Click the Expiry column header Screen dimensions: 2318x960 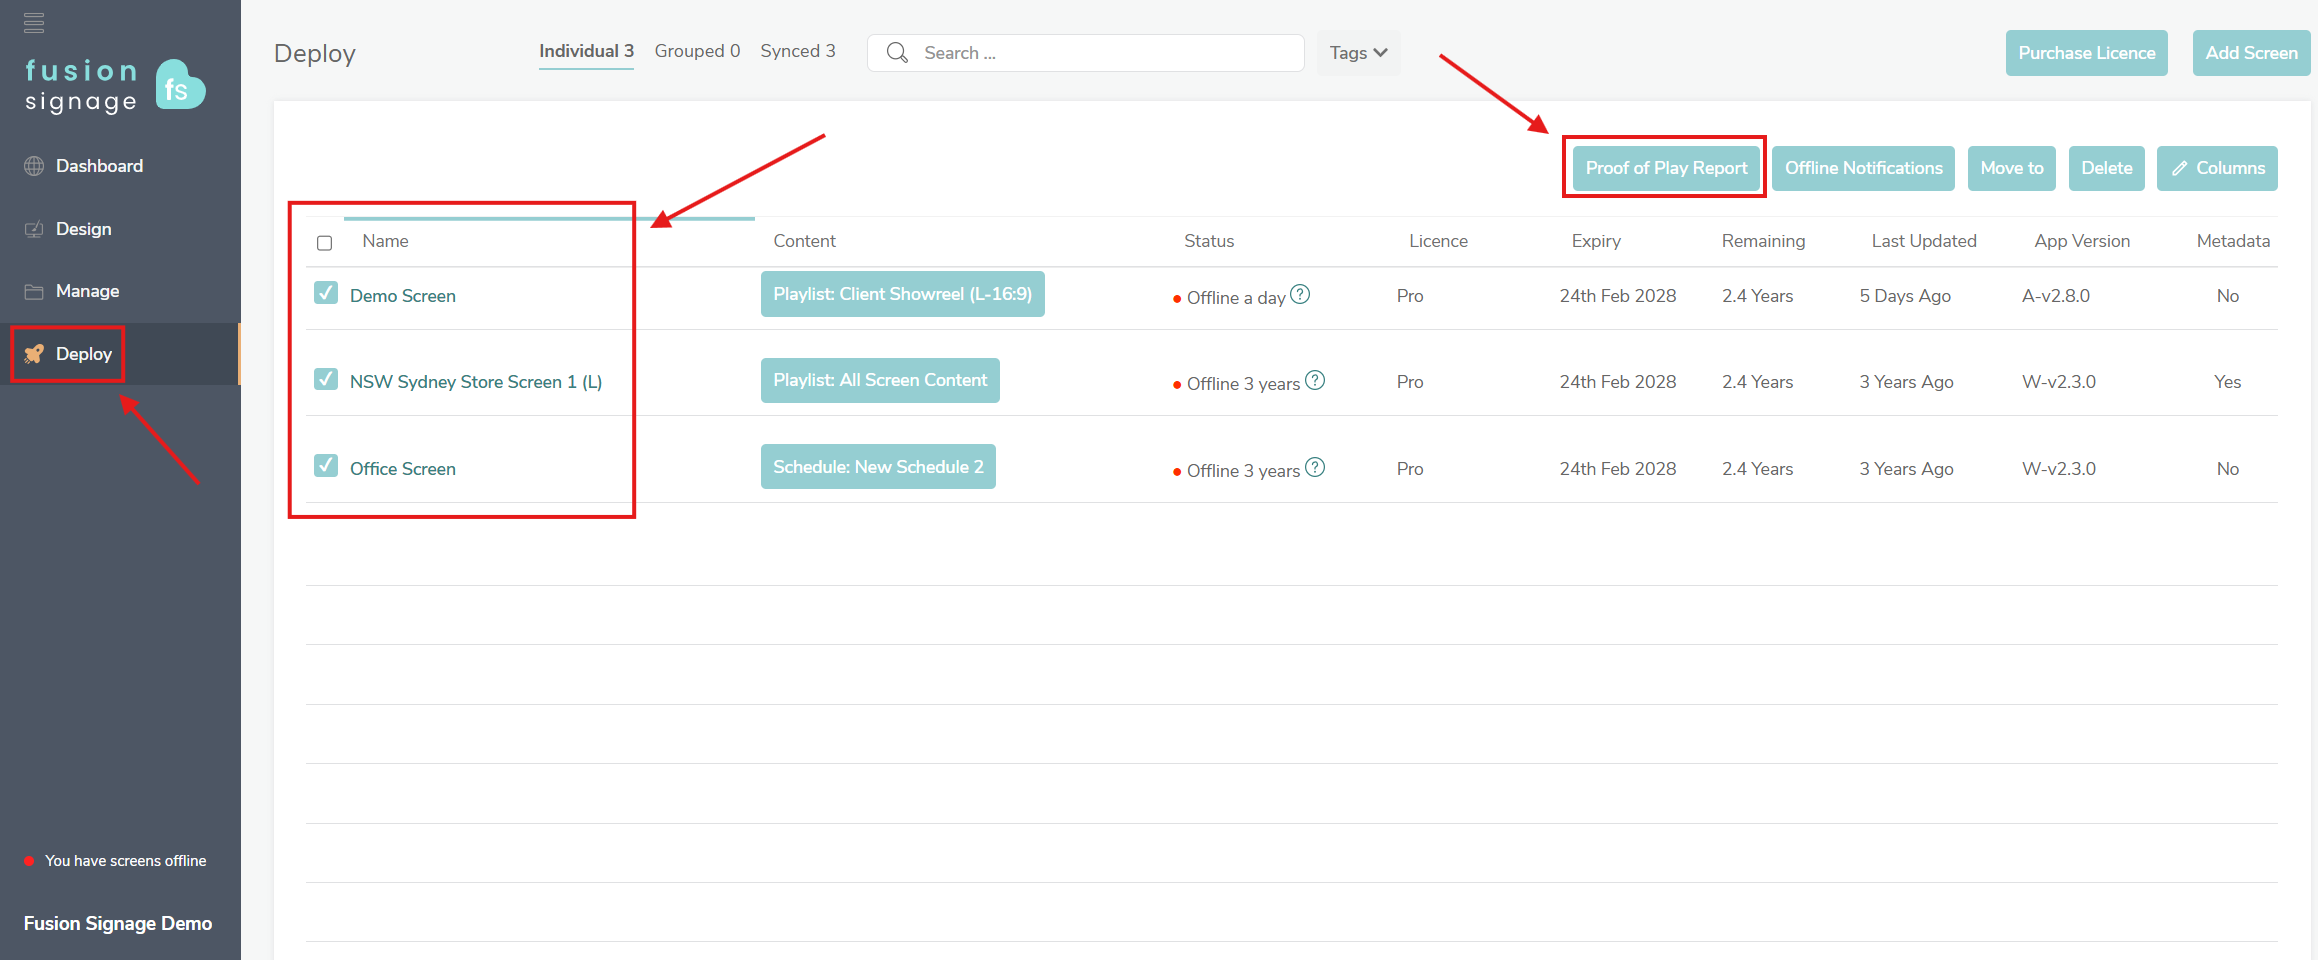pos(1596,241)
